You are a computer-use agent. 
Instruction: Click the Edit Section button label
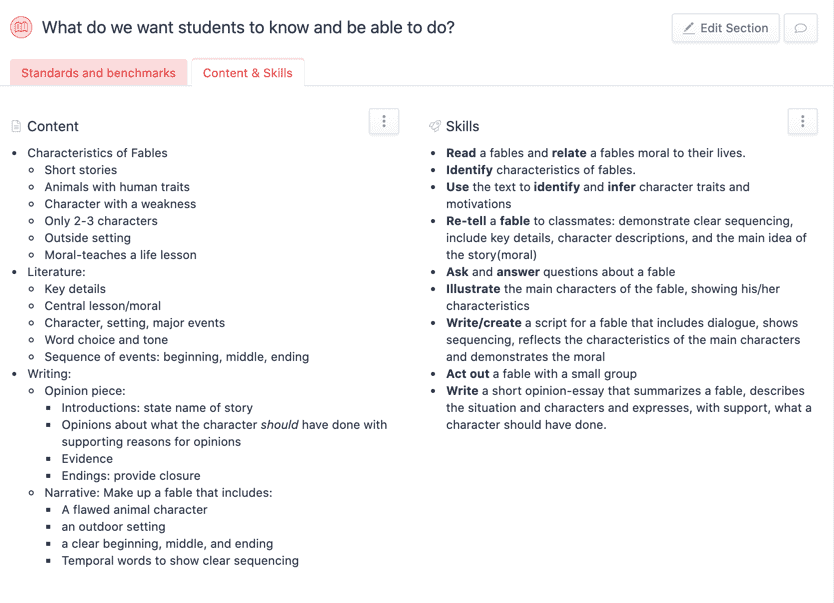734,28
